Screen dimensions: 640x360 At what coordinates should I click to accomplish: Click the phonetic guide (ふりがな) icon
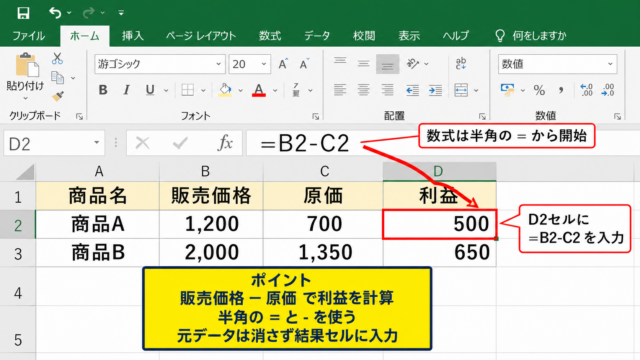coord(296,90)
